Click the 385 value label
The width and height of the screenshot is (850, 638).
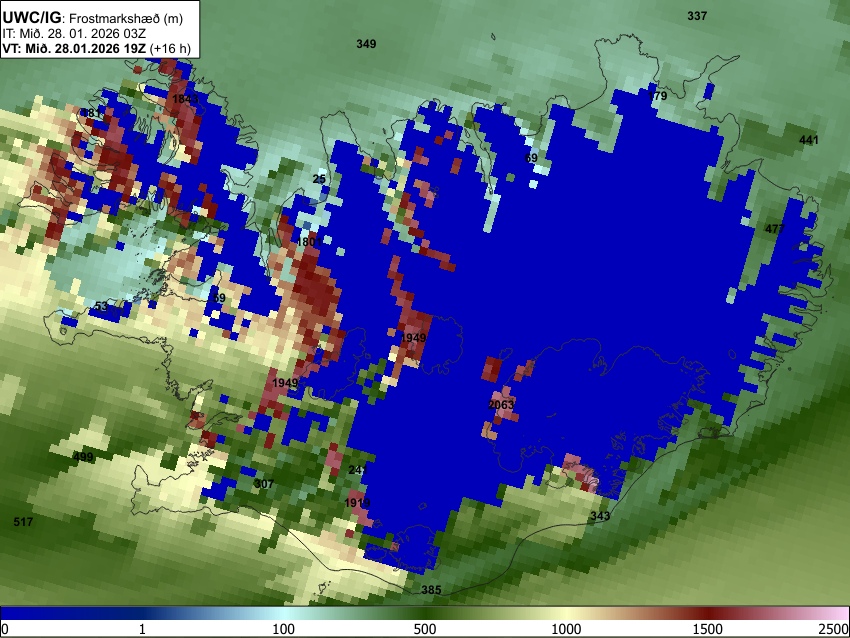pos(432,590)
